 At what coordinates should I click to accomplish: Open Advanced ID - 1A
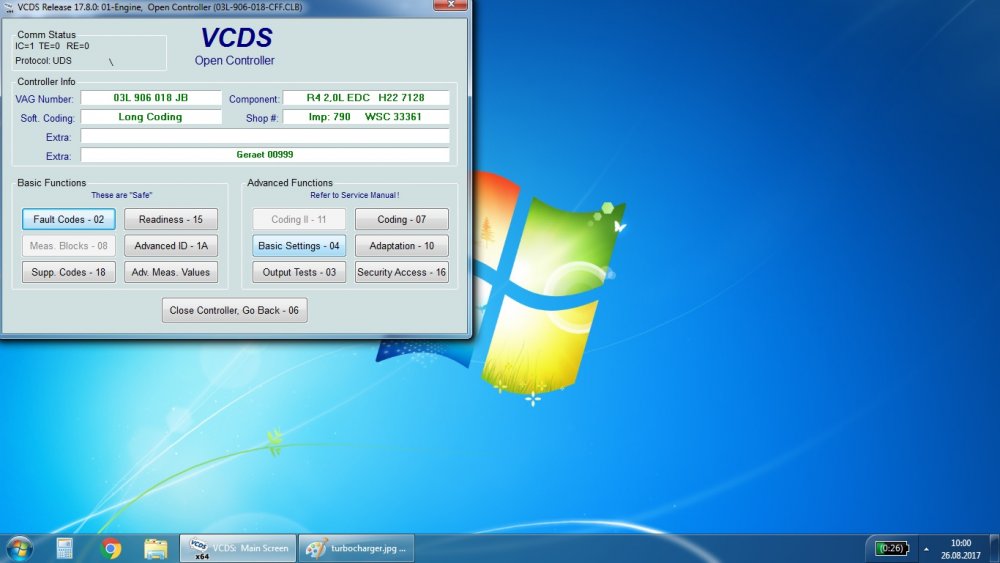click(x=171, y=245)
